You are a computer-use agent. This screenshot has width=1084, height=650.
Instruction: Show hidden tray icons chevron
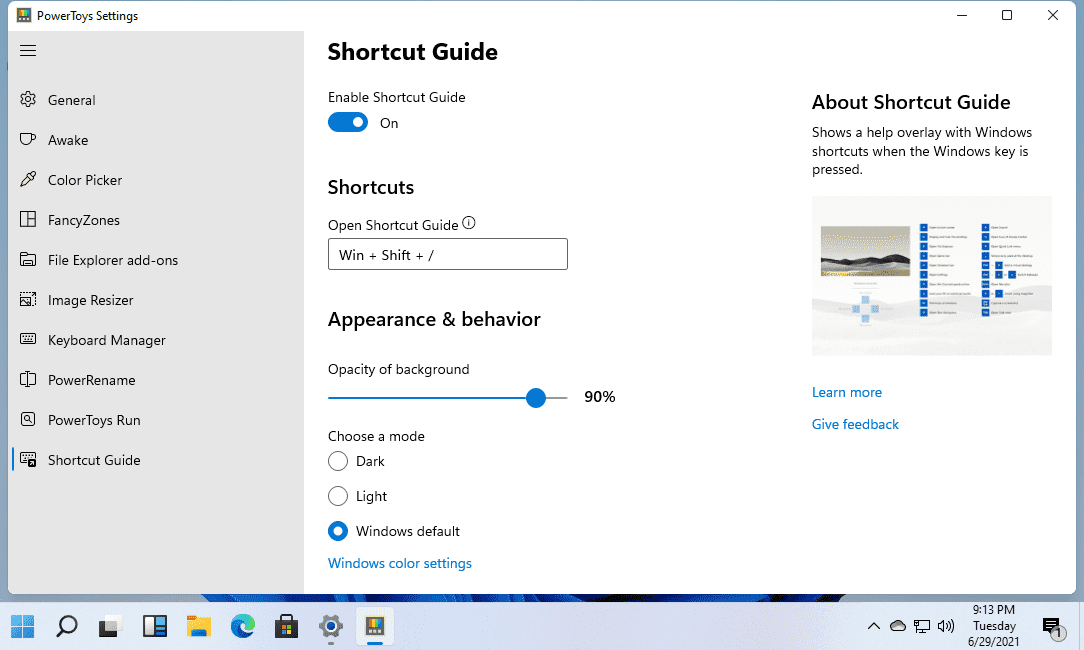click(874, 626)
